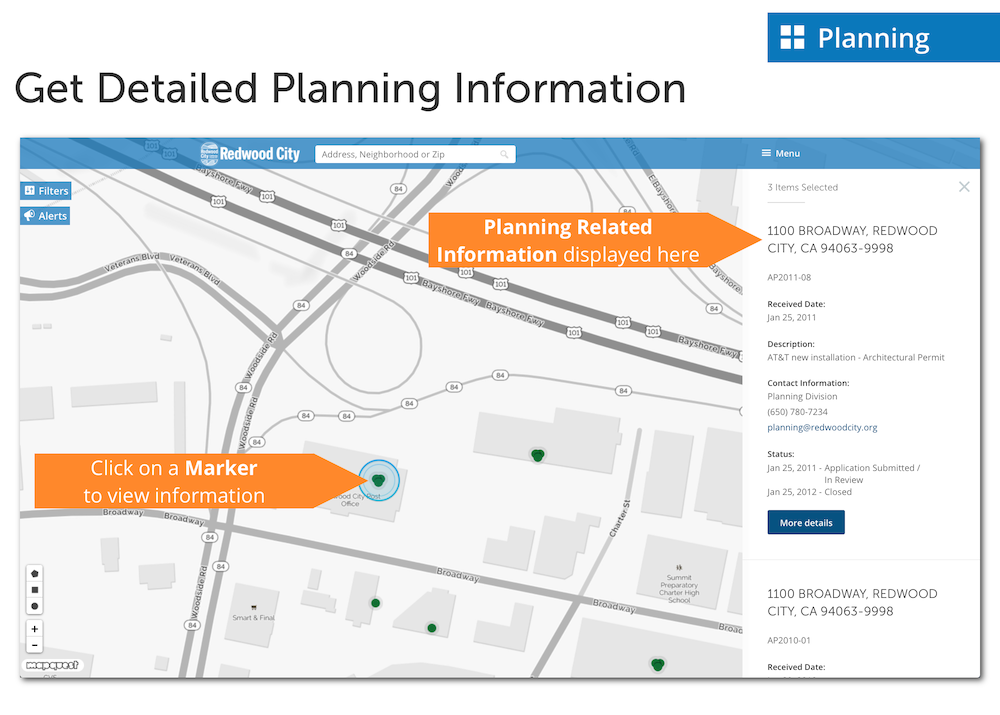Select the polygon draw tool
The height and width of the screenshot is (715, 1000).
34,573
